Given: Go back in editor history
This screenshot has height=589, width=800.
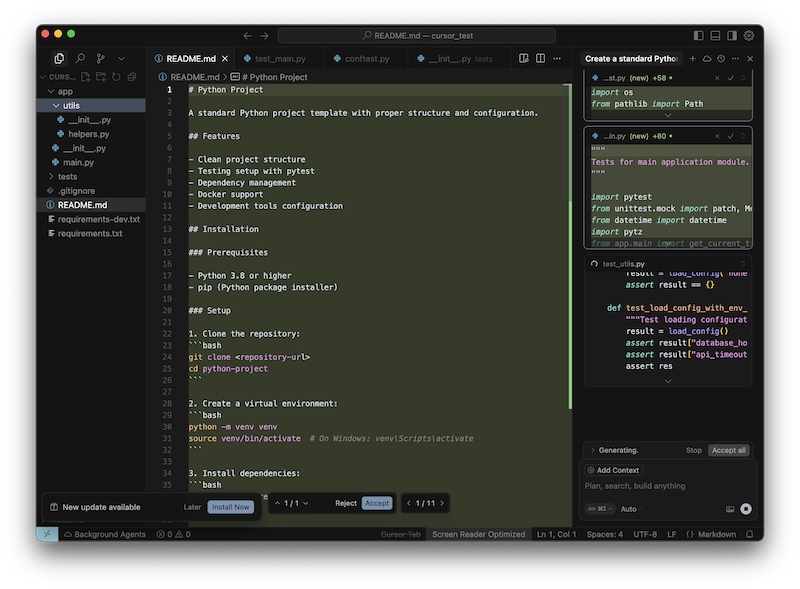Looking at the screenshot, I should click(x=247, y=36).
